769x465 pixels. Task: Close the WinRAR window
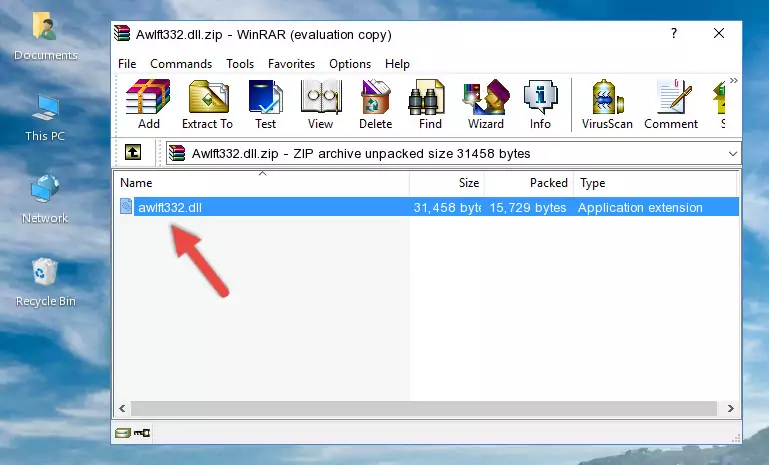pos(718,33)
